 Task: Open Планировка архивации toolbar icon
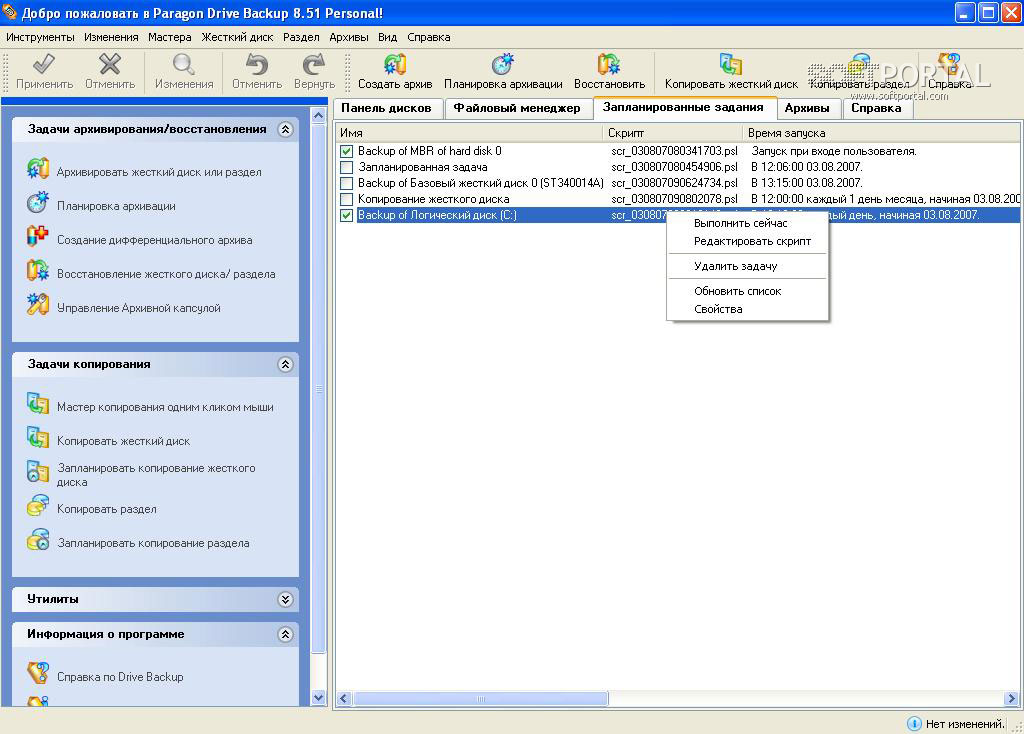point(503,64)
